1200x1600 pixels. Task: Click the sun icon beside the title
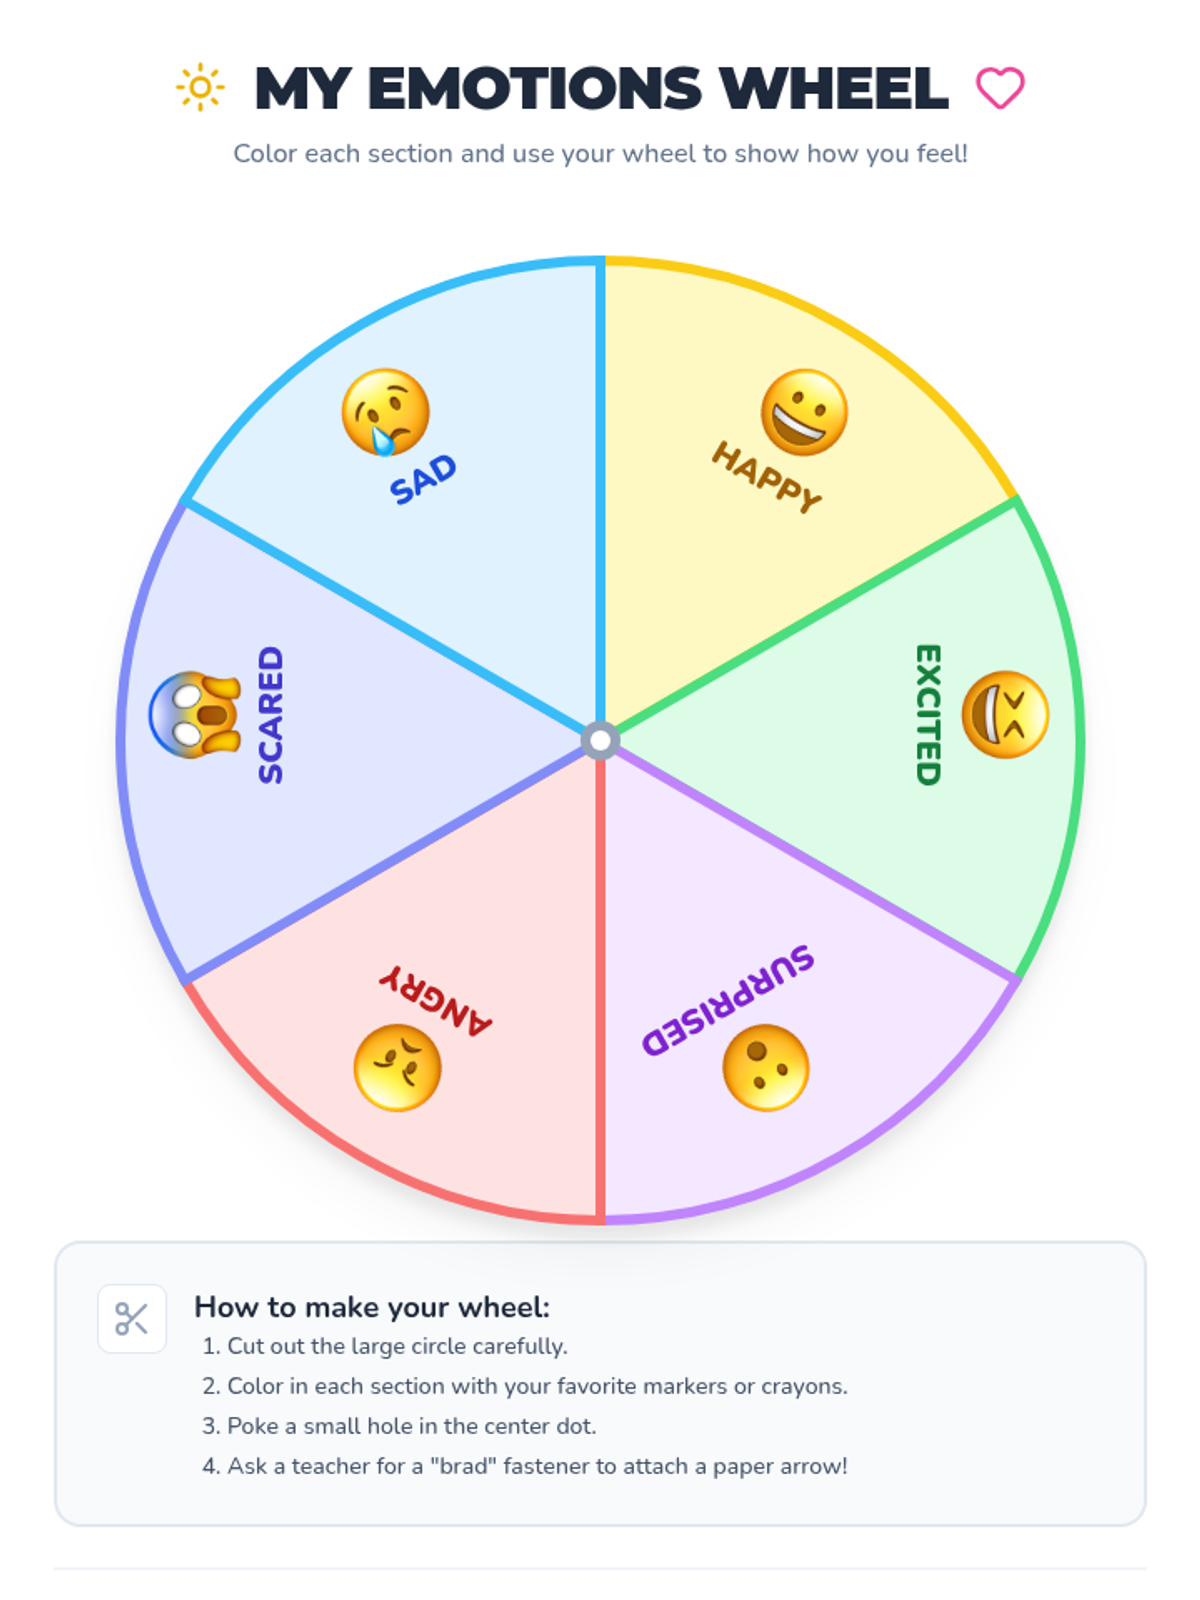[200, 88]
